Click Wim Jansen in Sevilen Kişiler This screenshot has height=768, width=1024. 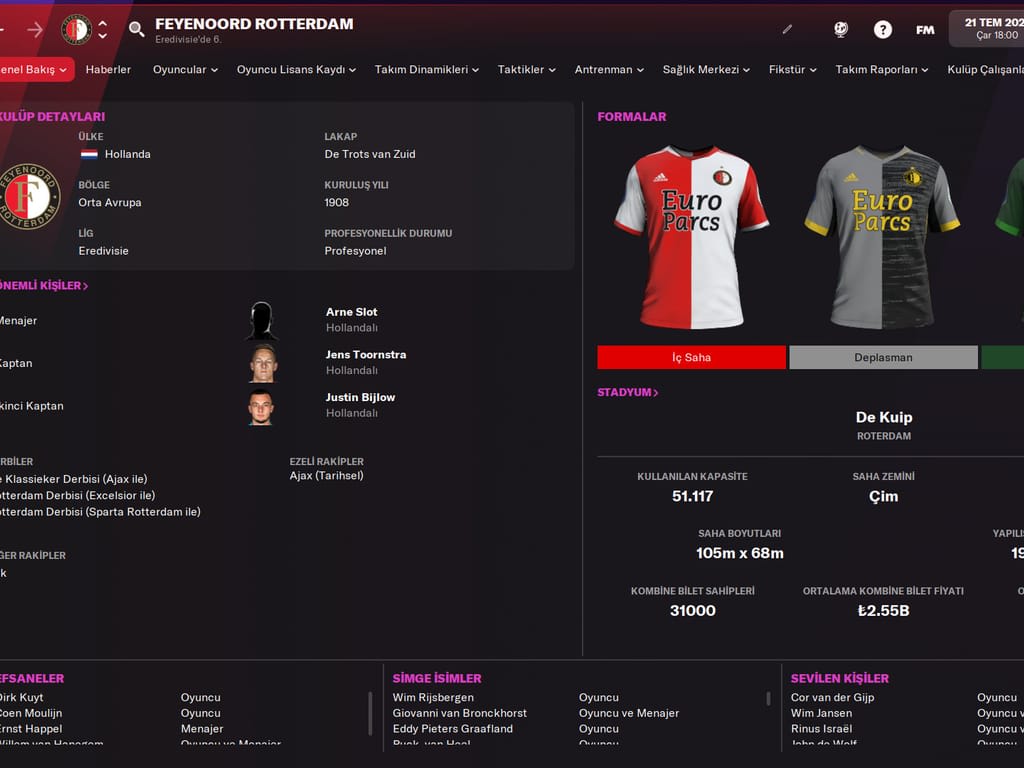pos(822,713)
